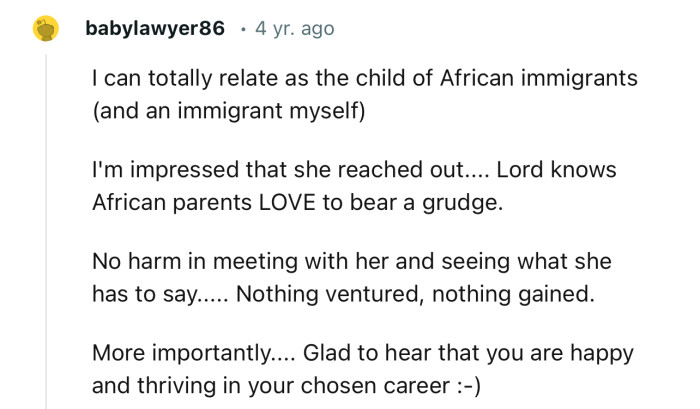Collapse the comment using the vertical thread line
The height and width of the screenshot is (409, 700).
(x=46, y=231)
